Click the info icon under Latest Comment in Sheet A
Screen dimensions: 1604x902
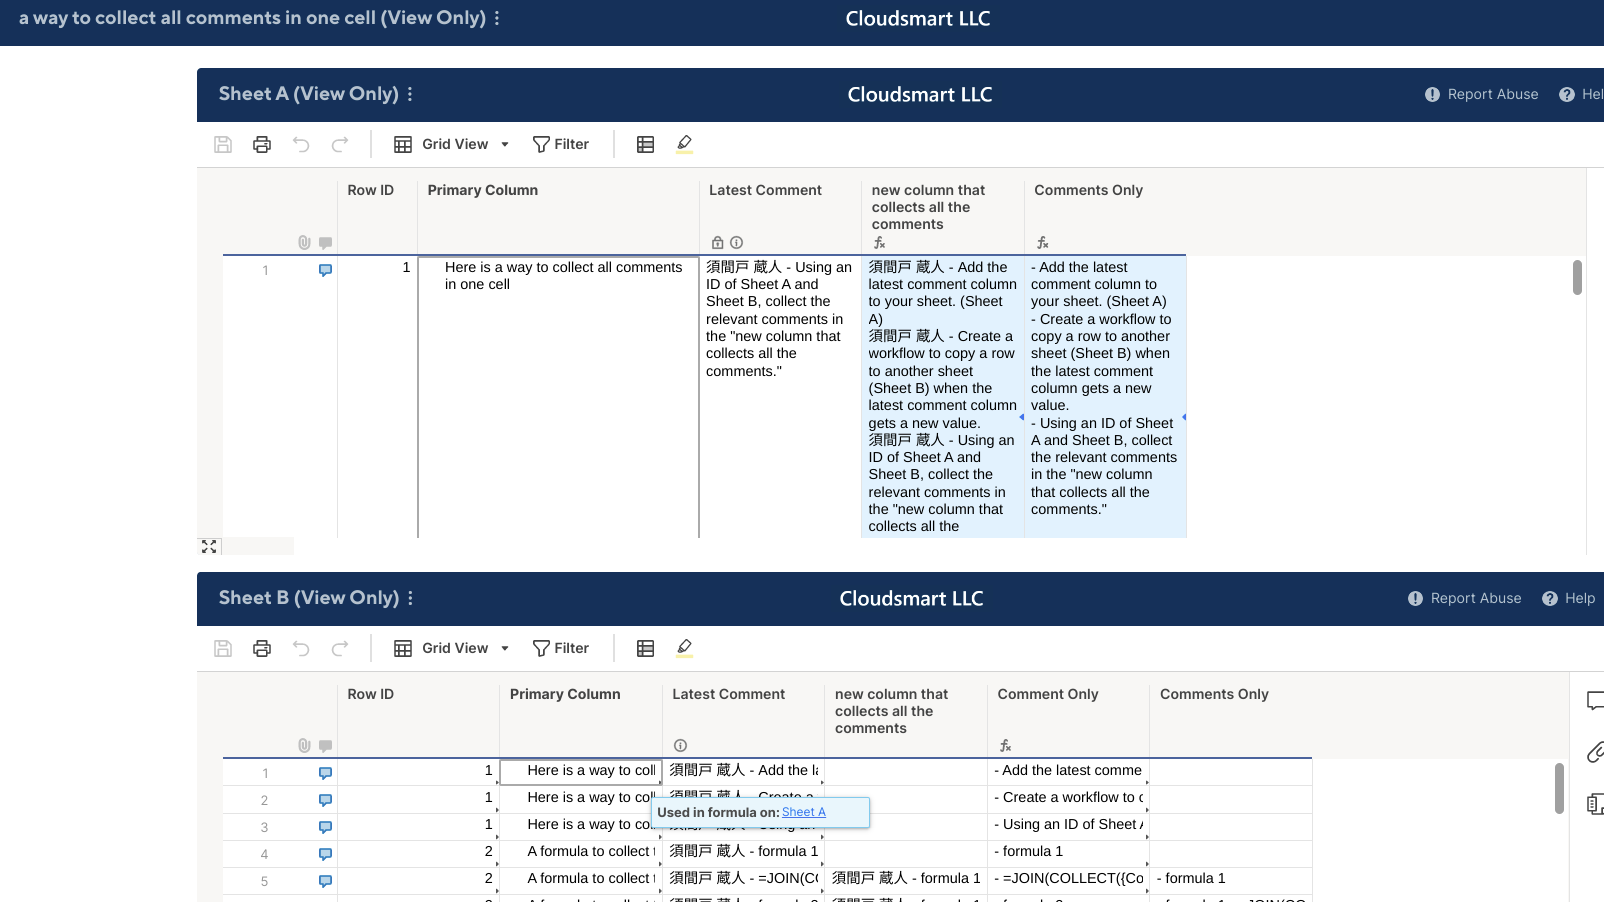point(737,242)
